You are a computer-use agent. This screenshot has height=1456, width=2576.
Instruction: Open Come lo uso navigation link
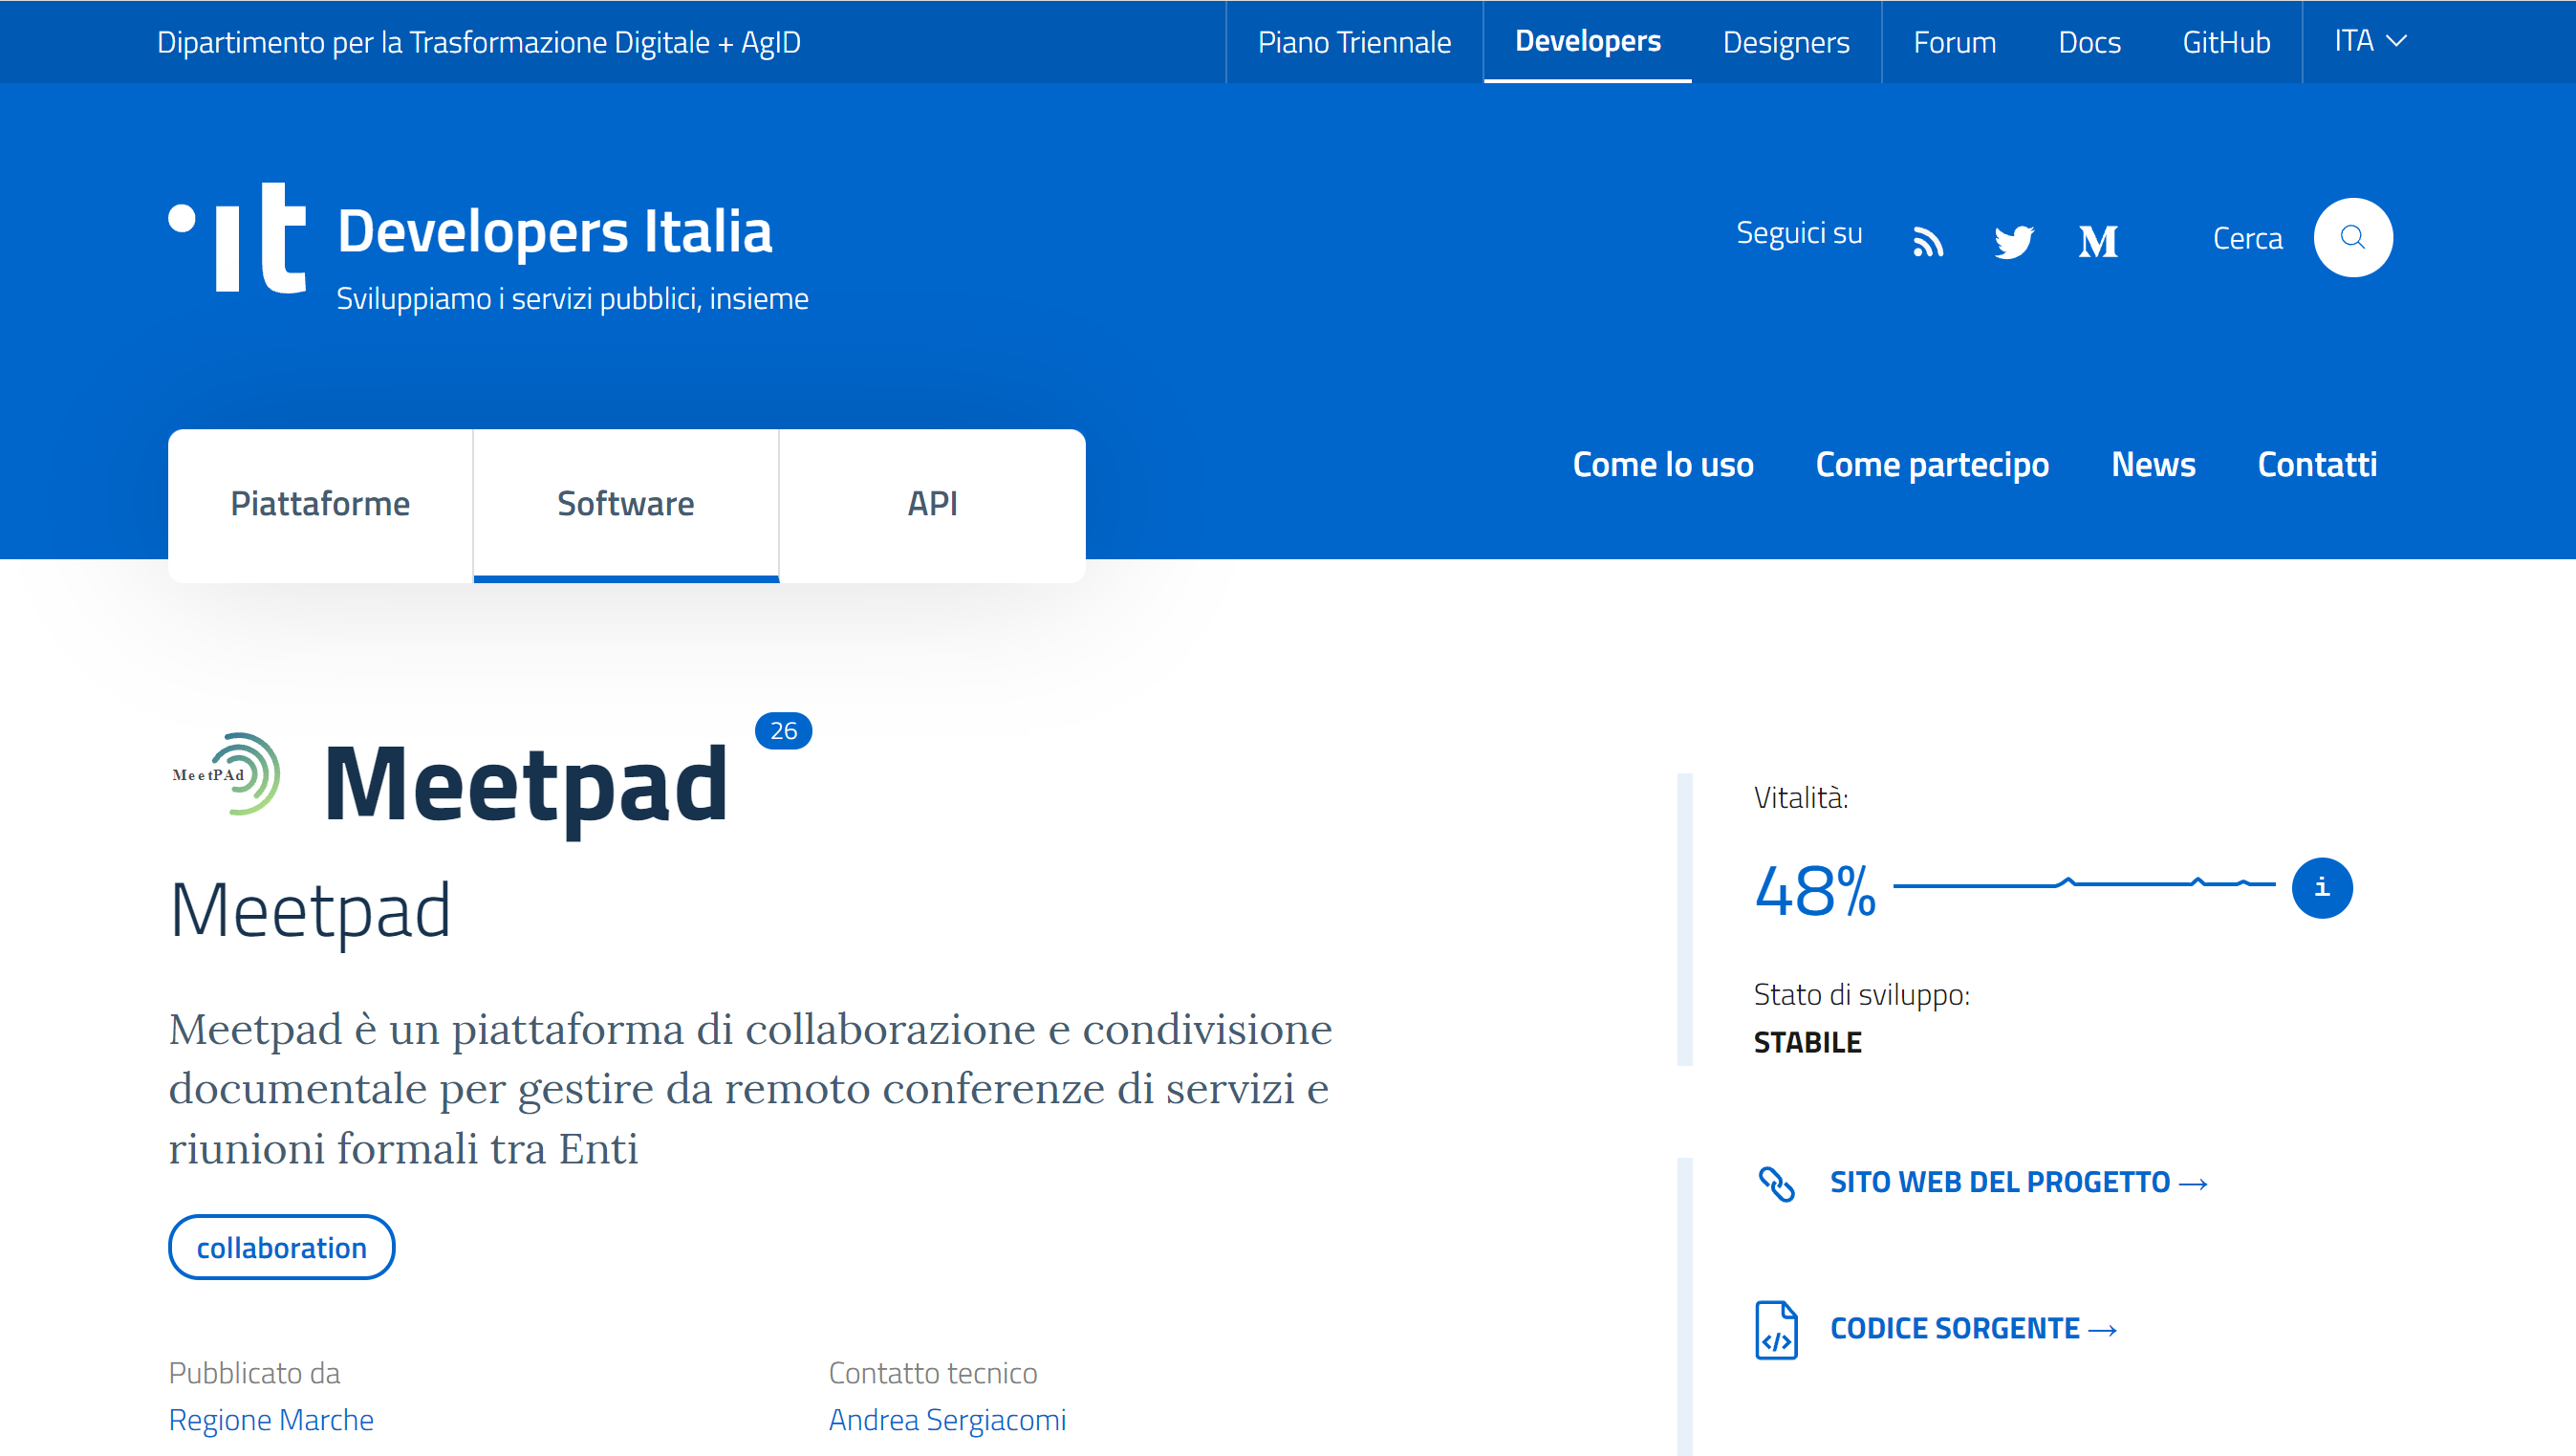[x=1663, y=464]
